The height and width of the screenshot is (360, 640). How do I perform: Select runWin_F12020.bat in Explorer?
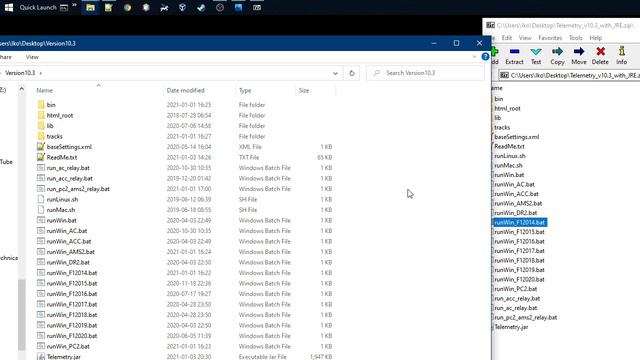click(72, 336)
